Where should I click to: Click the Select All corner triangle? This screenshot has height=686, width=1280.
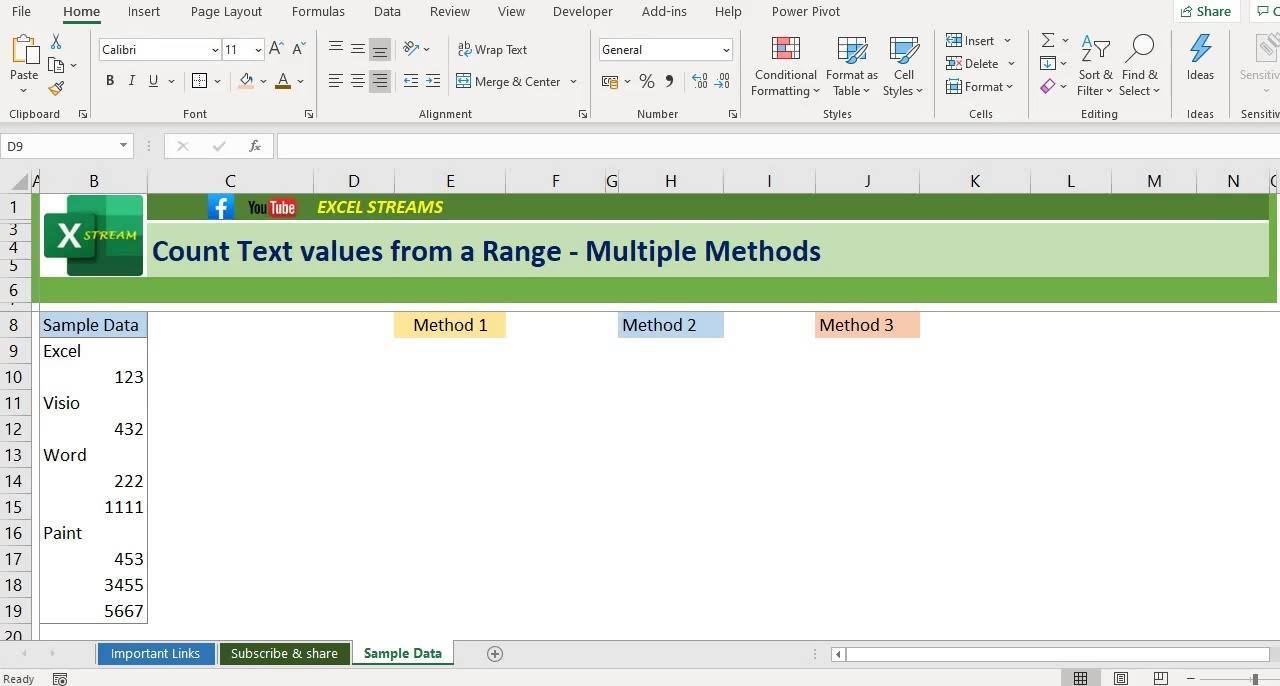[x=20, y=181]
